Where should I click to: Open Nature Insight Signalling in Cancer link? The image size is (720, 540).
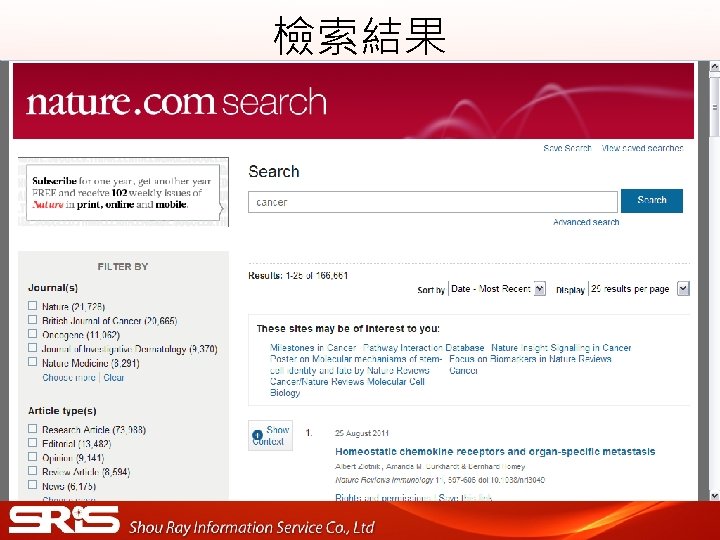point(561,348)
